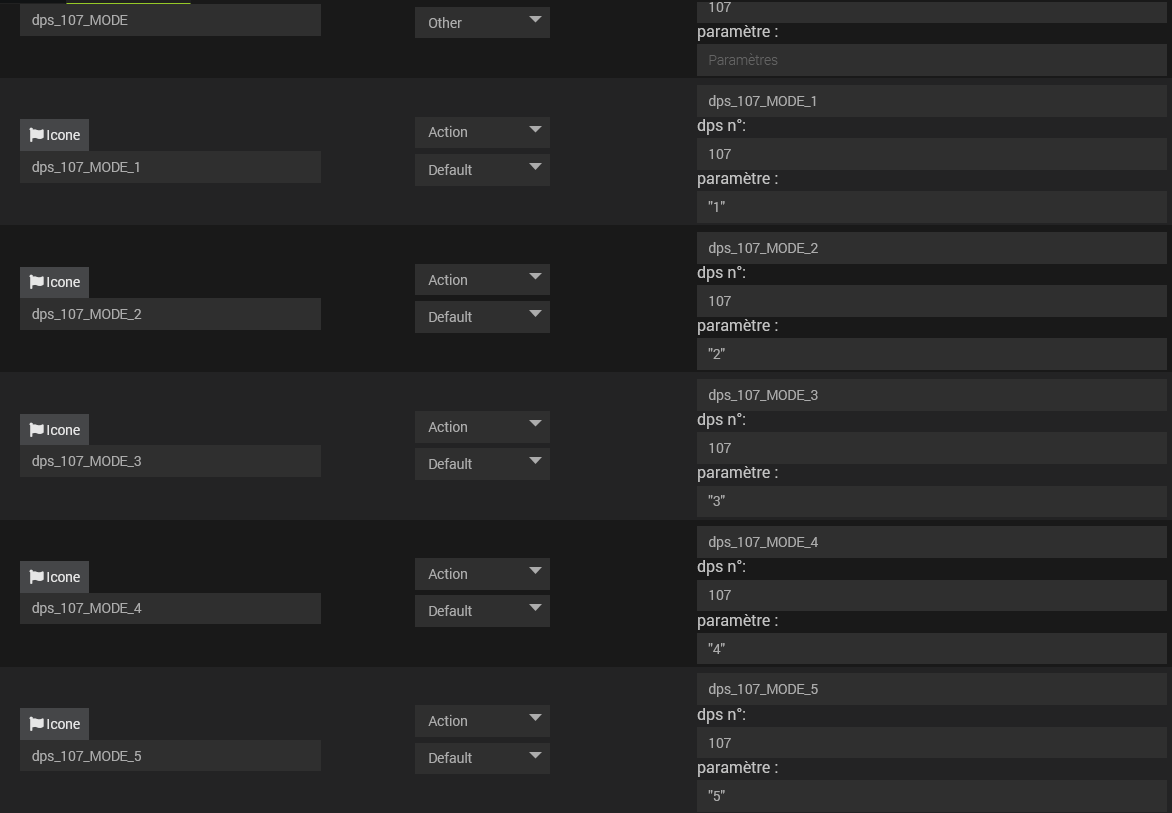Click the paramètre field containing "4"
1172x813 pixels.
click(931, 648)
